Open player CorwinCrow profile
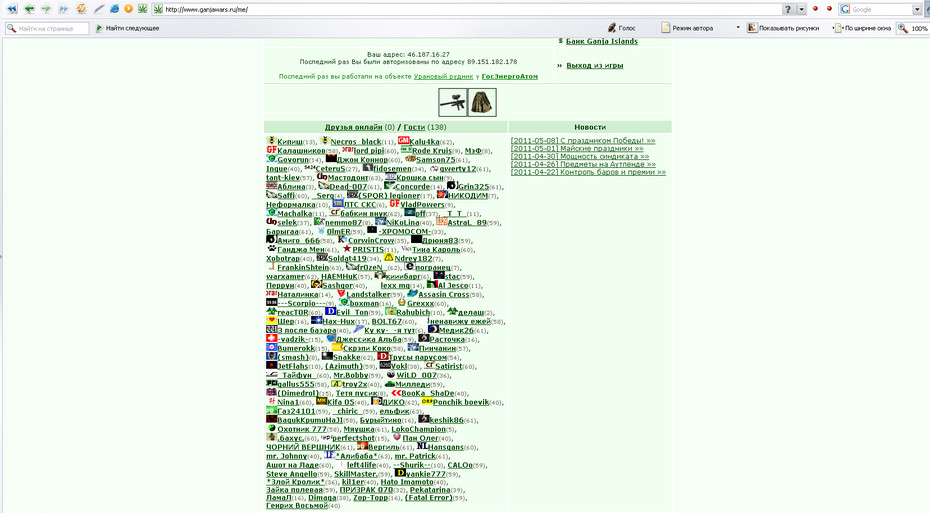The width and height of the screenshot is (930, 513). tap(371, 240)
